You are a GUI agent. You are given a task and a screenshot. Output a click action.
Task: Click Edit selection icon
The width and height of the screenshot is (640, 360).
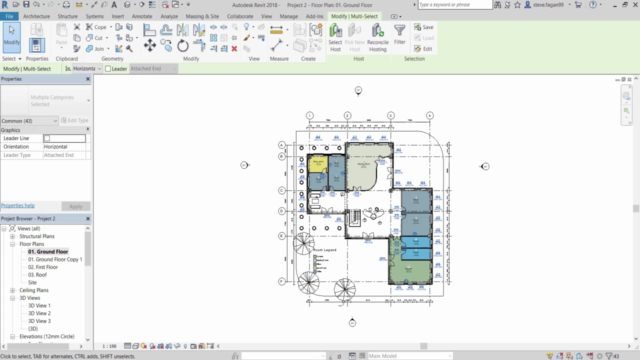[x=423, y=49]
